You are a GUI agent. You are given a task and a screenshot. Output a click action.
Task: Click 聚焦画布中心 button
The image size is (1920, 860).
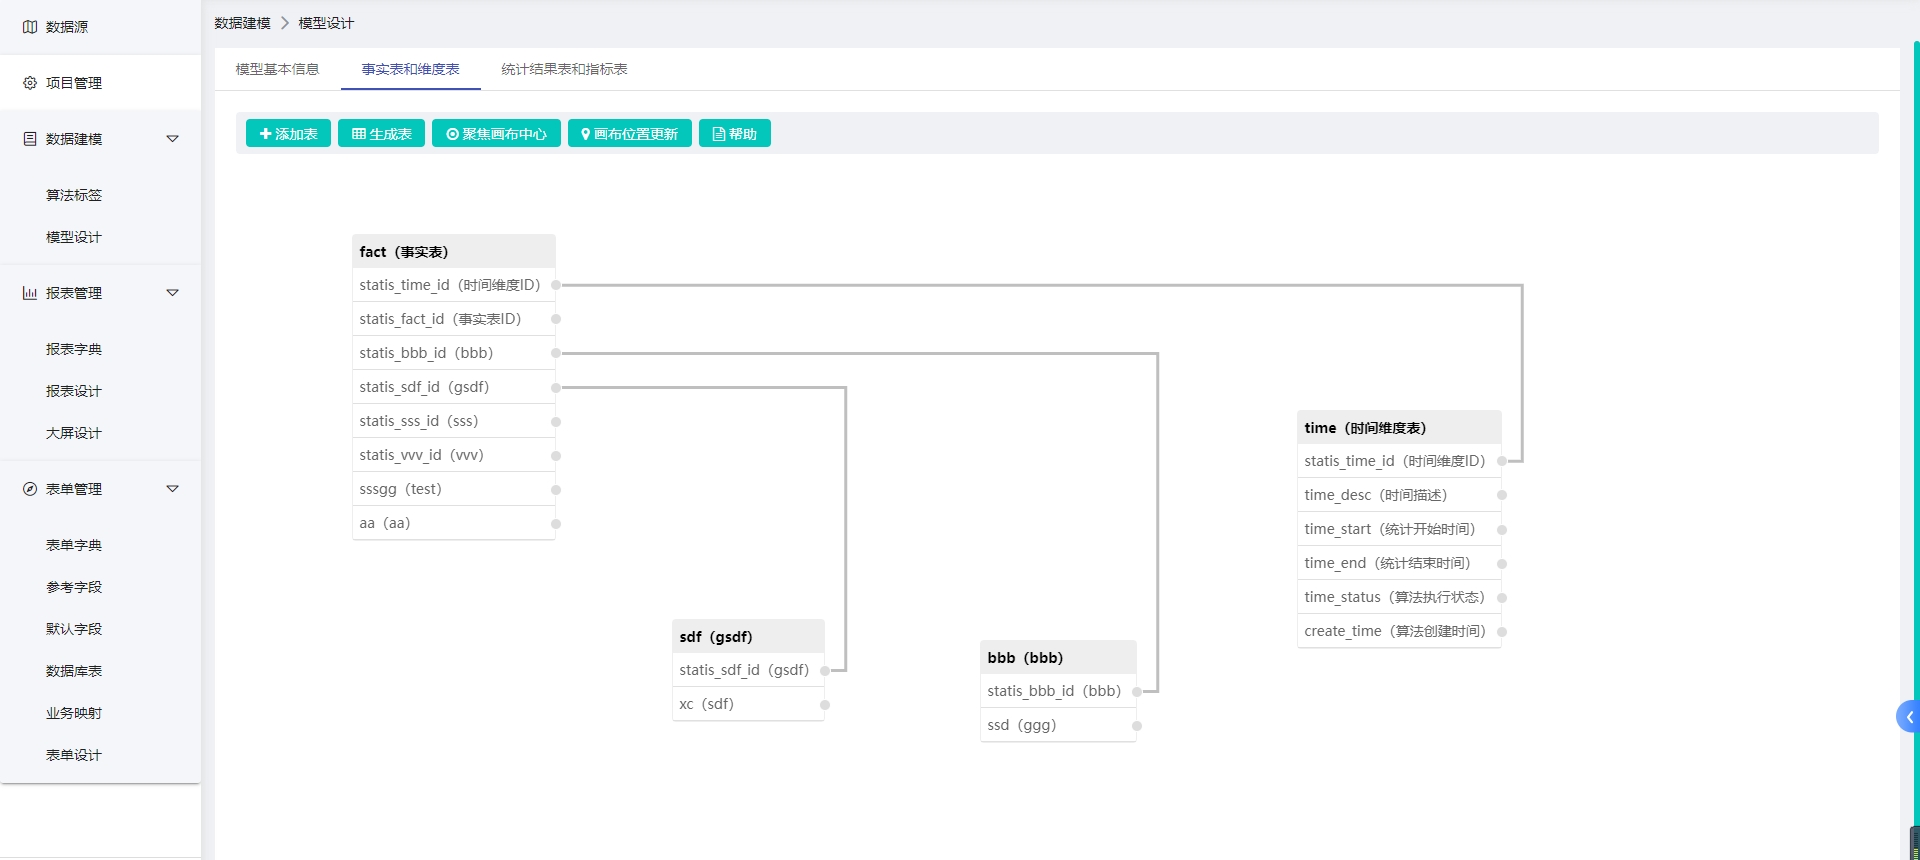(x=496, y=134)
